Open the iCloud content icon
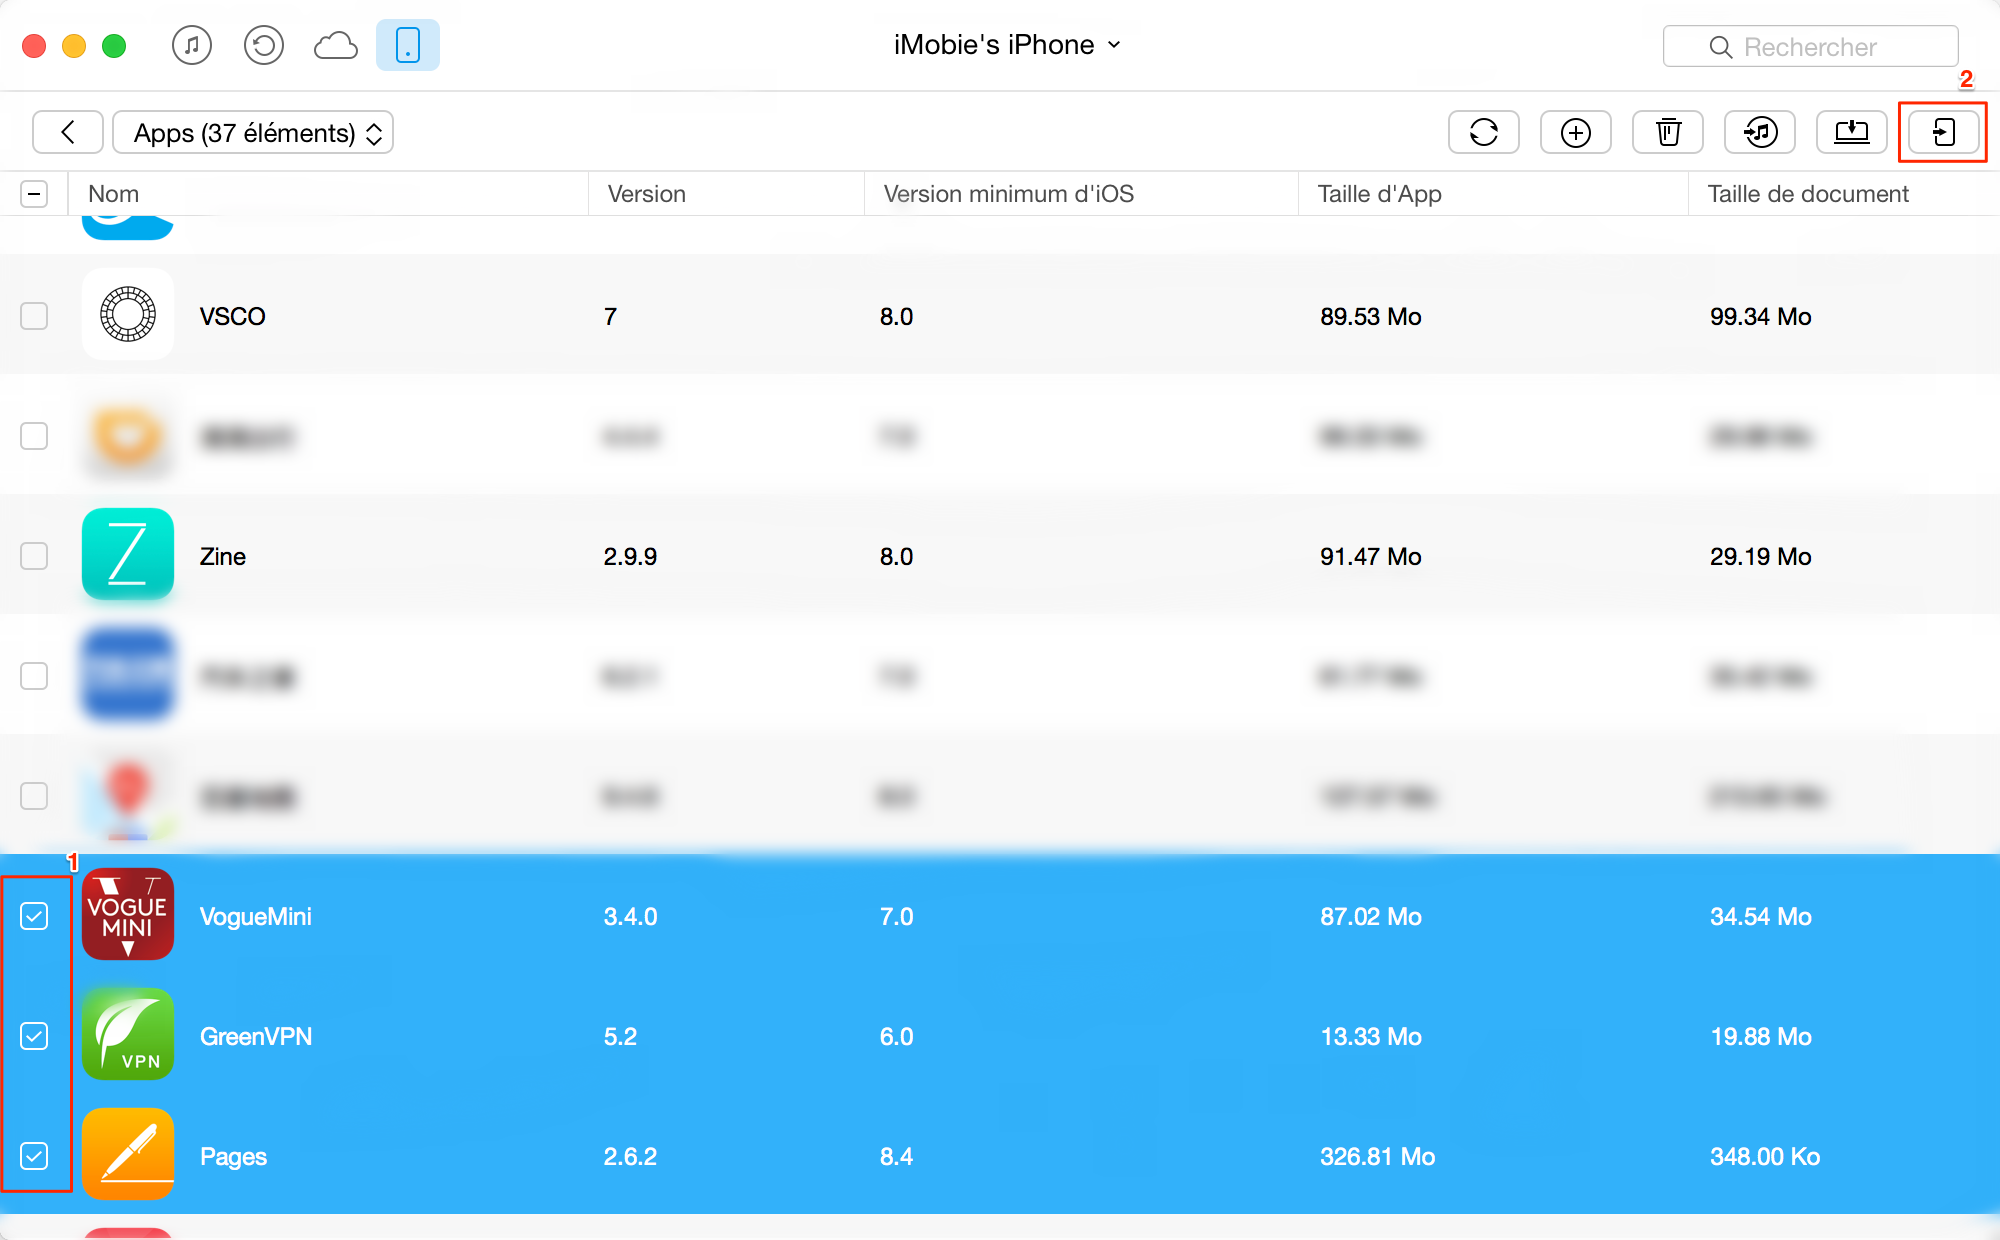The width and height of the screenshot is (2000, 1240). [336, 46]
